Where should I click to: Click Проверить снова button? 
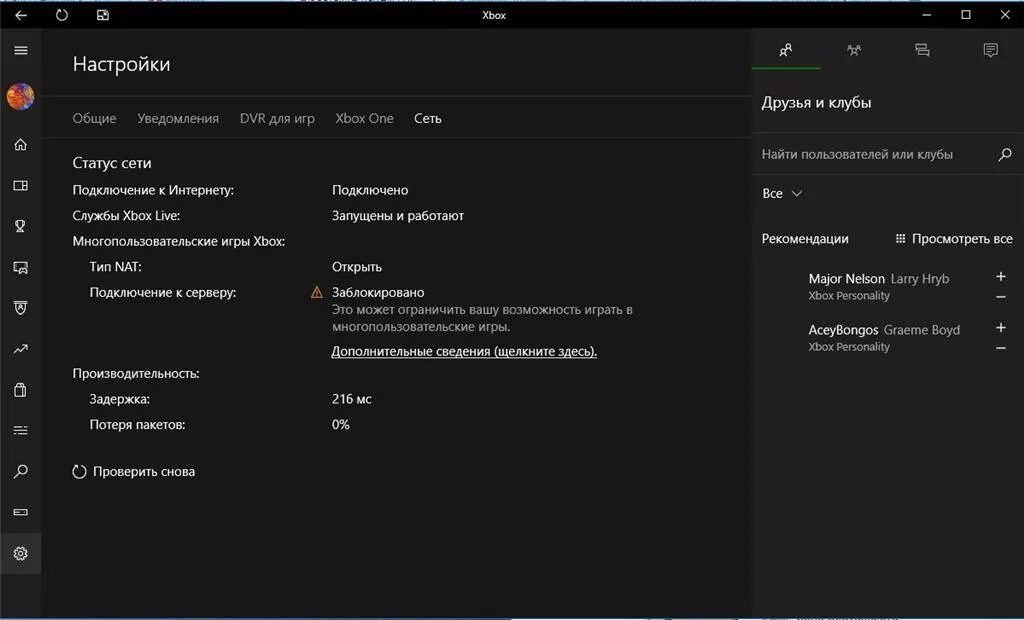(x=134, y=472)
